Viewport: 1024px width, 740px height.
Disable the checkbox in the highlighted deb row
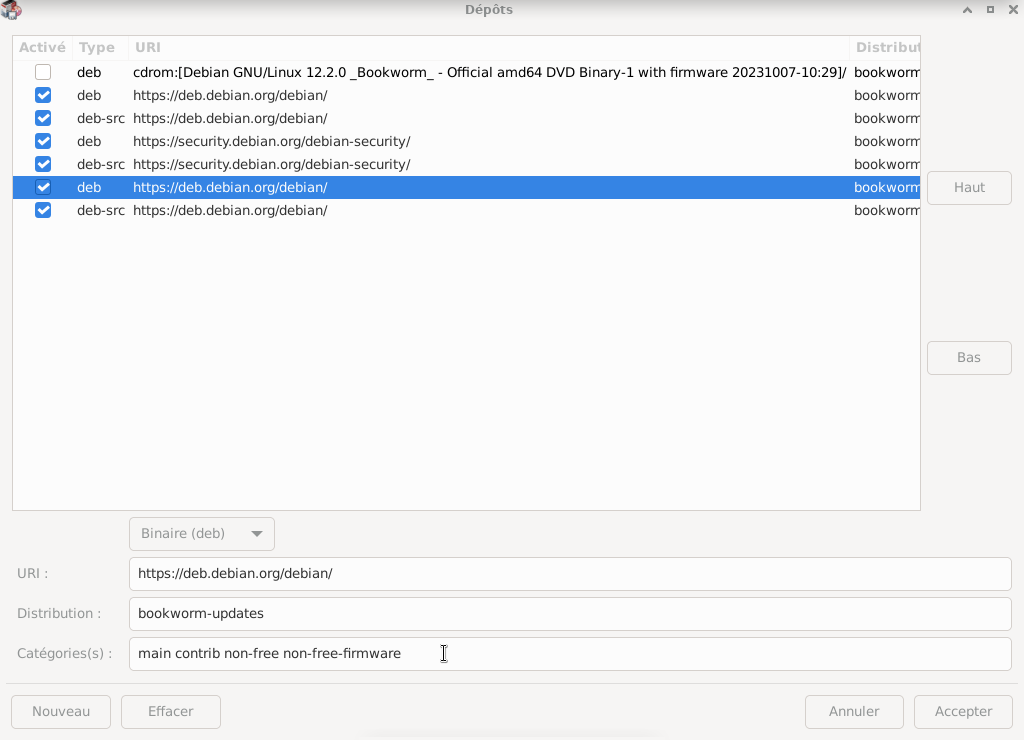coord(43,187)
